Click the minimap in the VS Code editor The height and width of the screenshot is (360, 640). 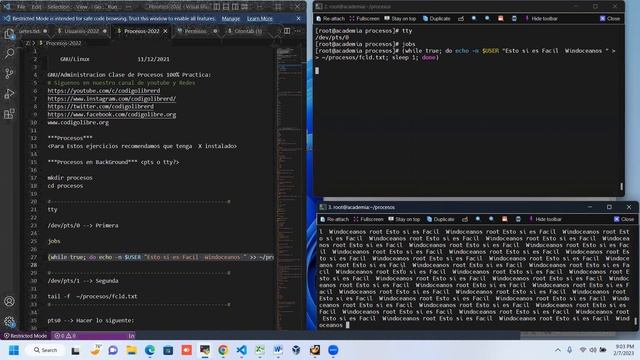tap(289, 188)
